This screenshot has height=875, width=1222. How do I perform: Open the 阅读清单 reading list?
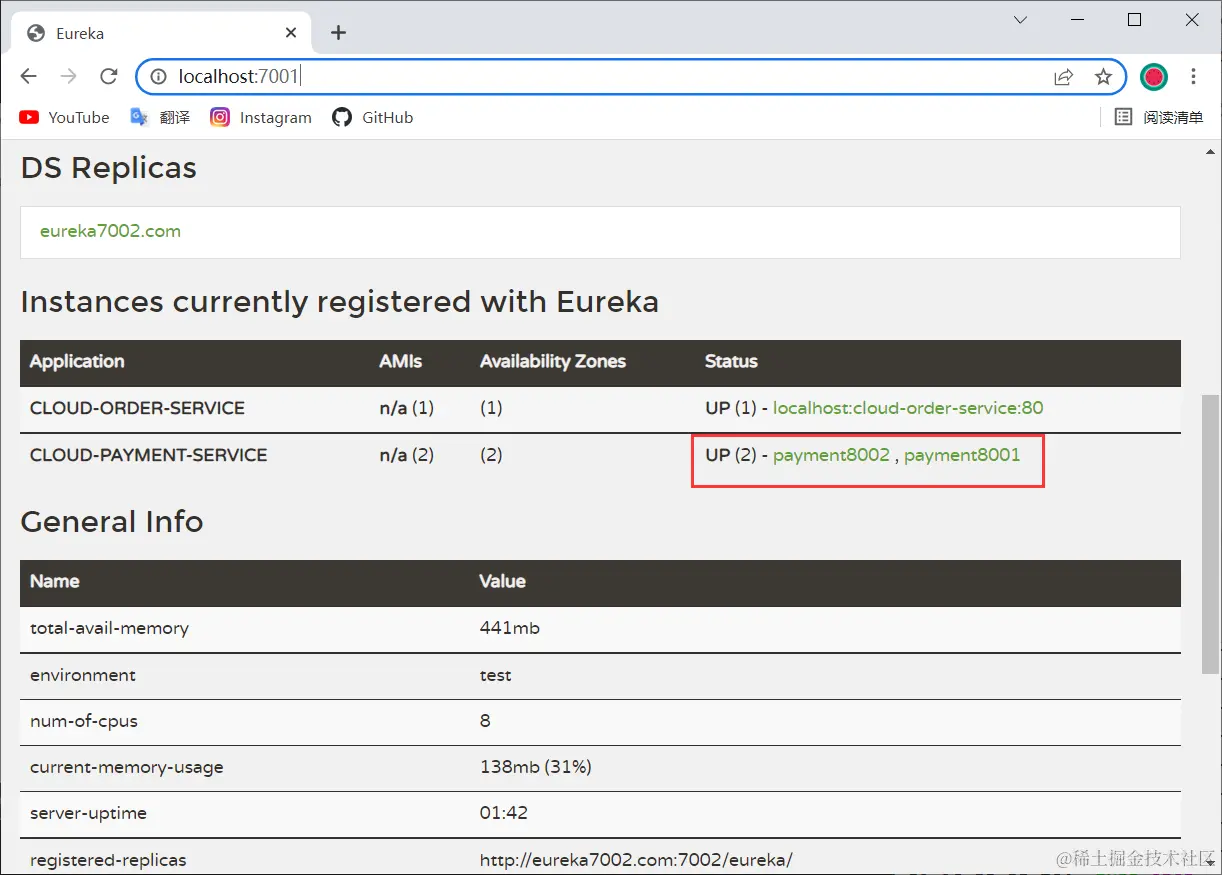tap(1159, 117)
